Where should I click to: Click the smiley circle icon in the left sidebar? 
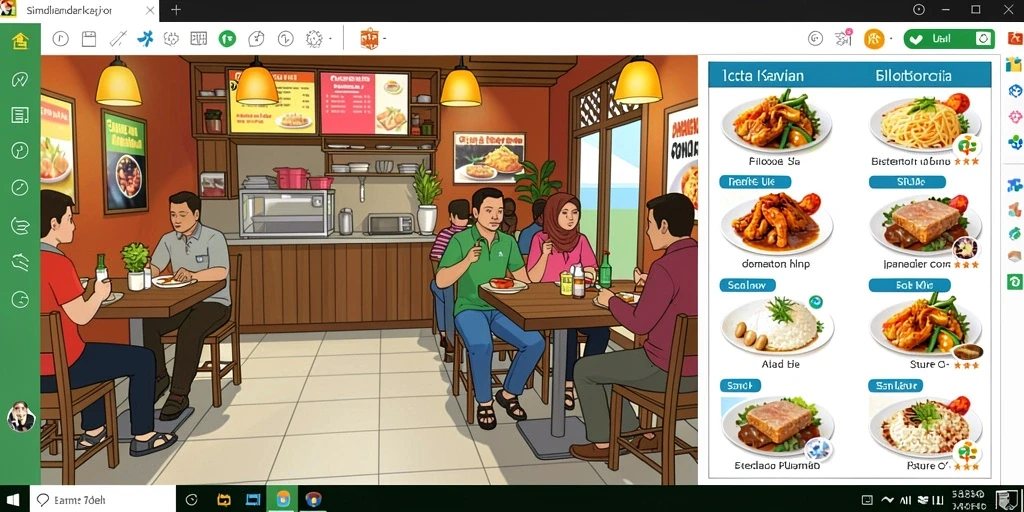20,300
